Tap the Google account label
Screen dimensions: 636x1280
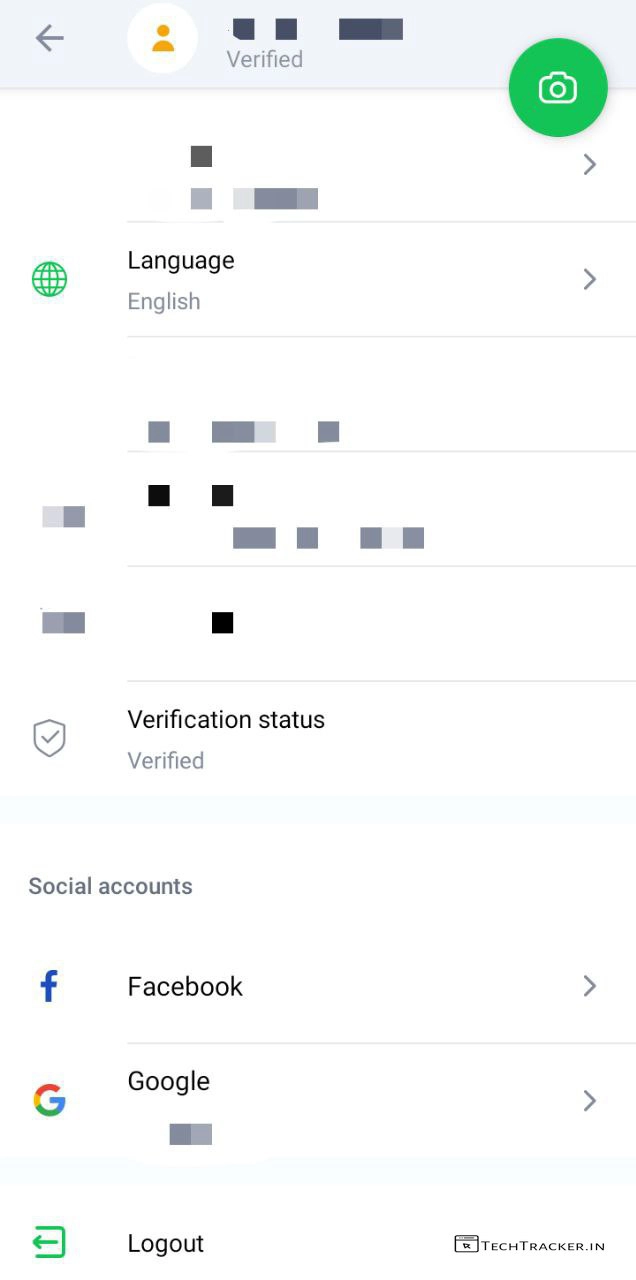168,1082
